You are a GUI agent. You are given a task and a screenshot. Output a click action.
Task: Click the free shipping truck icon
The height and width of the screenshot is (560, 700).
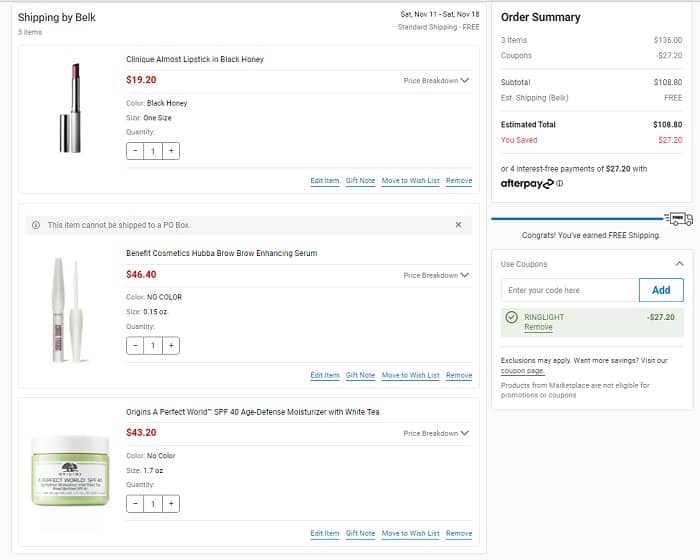(x=679, y=218)
